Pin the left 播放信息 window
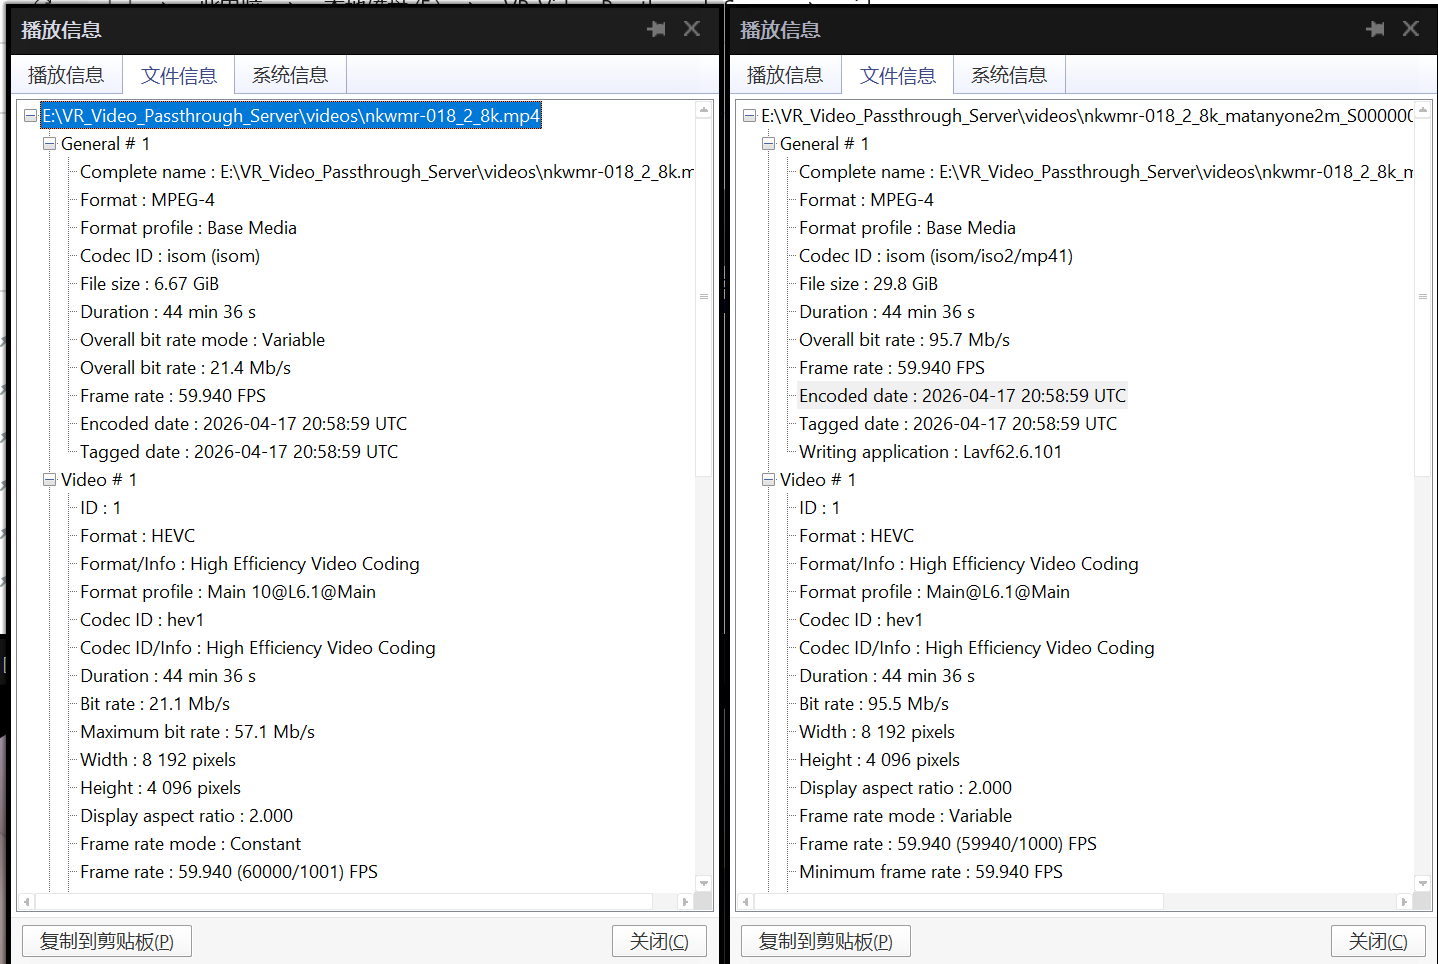1438x964 pixels. tap(656, 29)
